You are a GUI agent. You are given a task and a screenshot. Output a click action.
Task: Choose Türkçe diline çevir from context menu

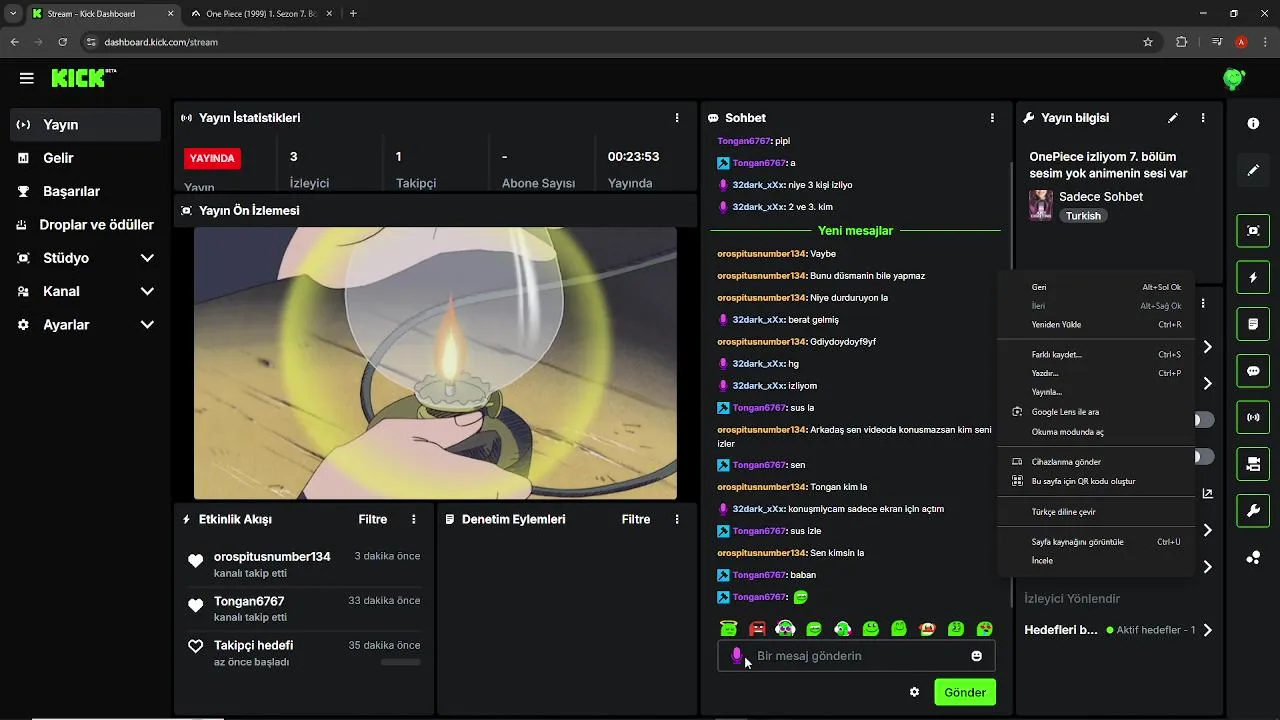pos(1096,512)
